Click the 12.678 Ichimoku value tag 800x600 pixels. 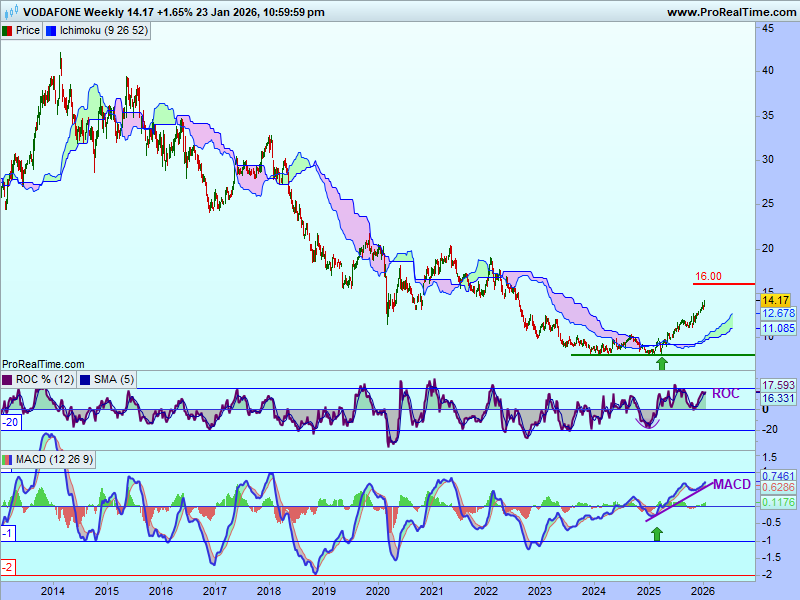coord(777,313)
